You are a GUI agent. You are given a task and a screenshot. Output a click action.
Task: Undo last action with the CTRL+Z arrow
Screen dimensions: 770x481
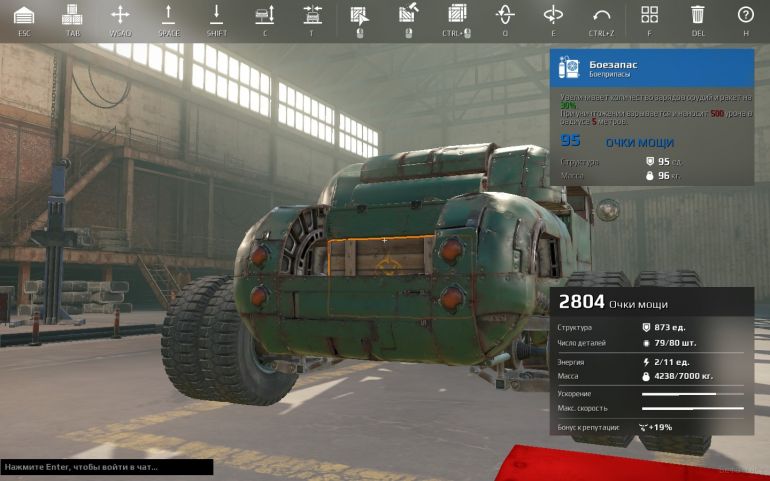(x=601, y=15)
